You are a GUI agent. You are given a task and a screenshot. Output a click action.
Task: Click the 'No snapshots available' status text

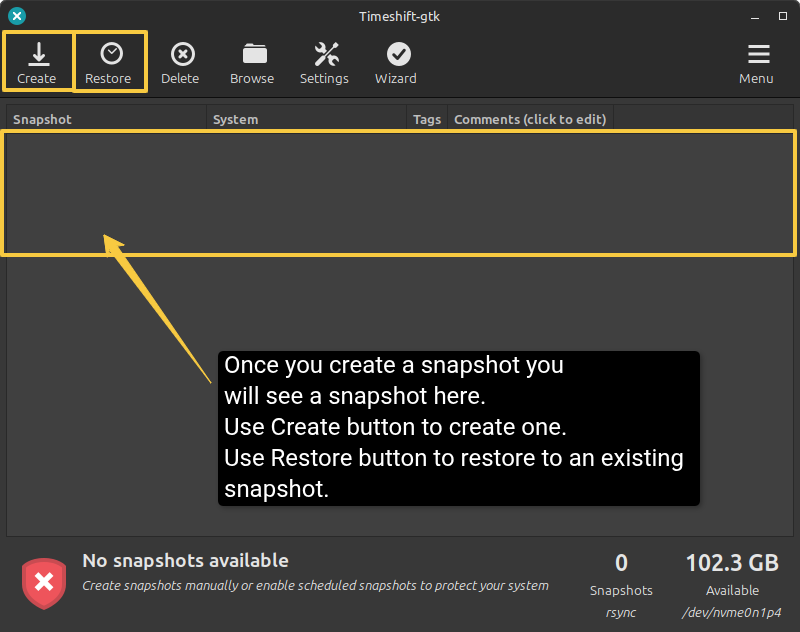(186, 561)
